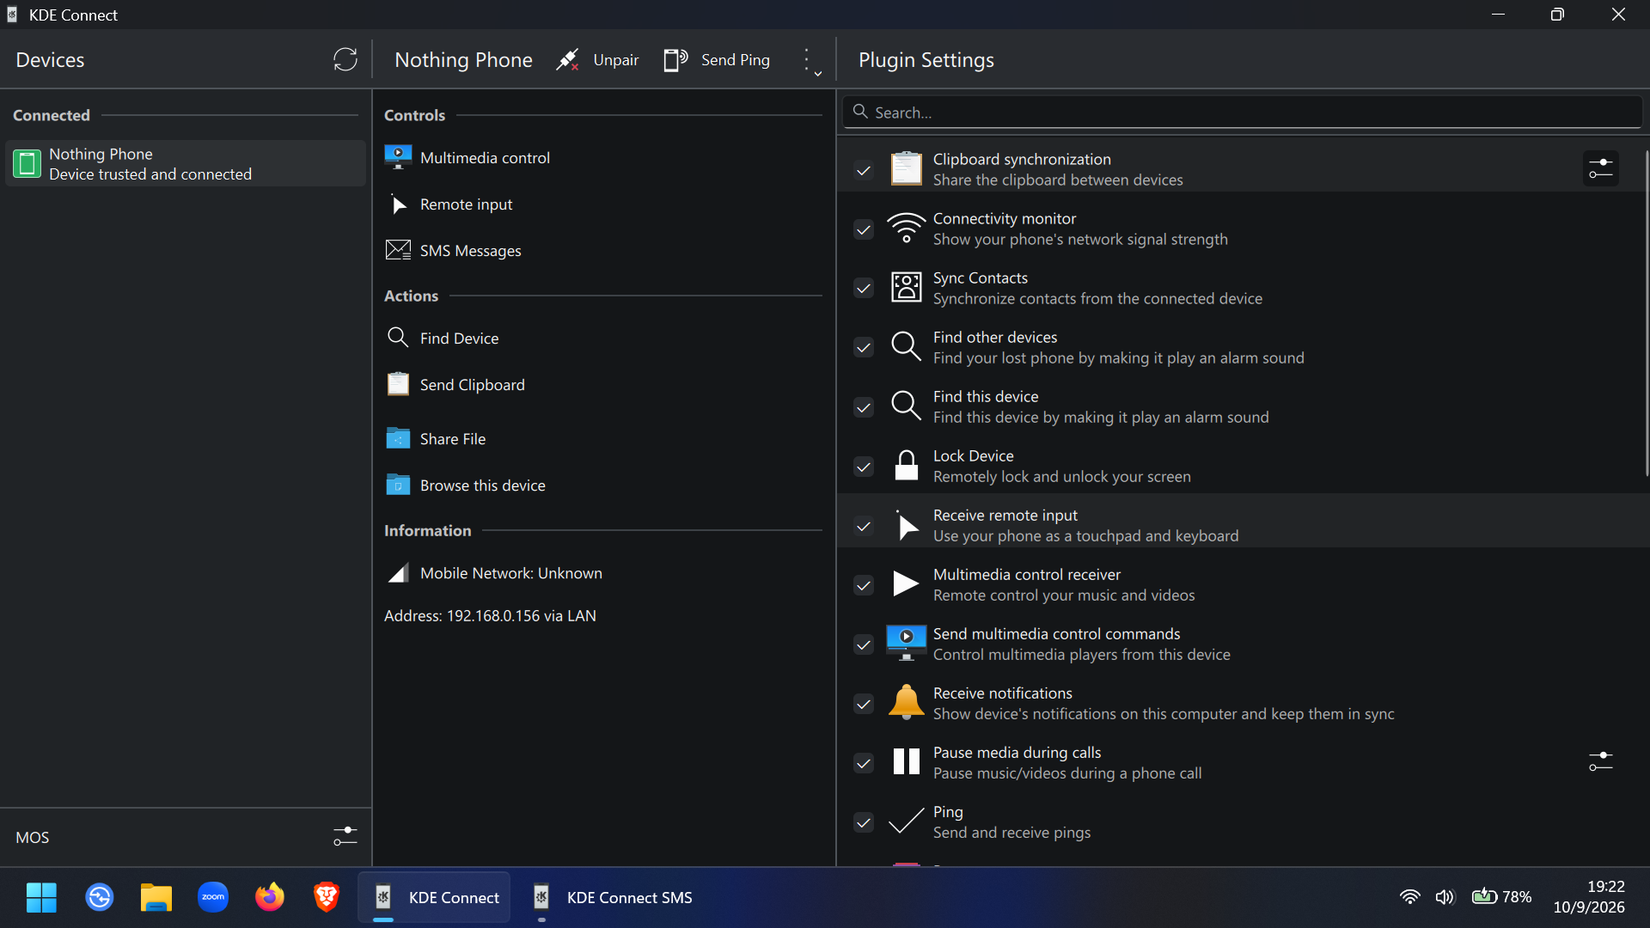Click the Lock Device padlock icon
1650x928 pixels.
click(906, 465)
